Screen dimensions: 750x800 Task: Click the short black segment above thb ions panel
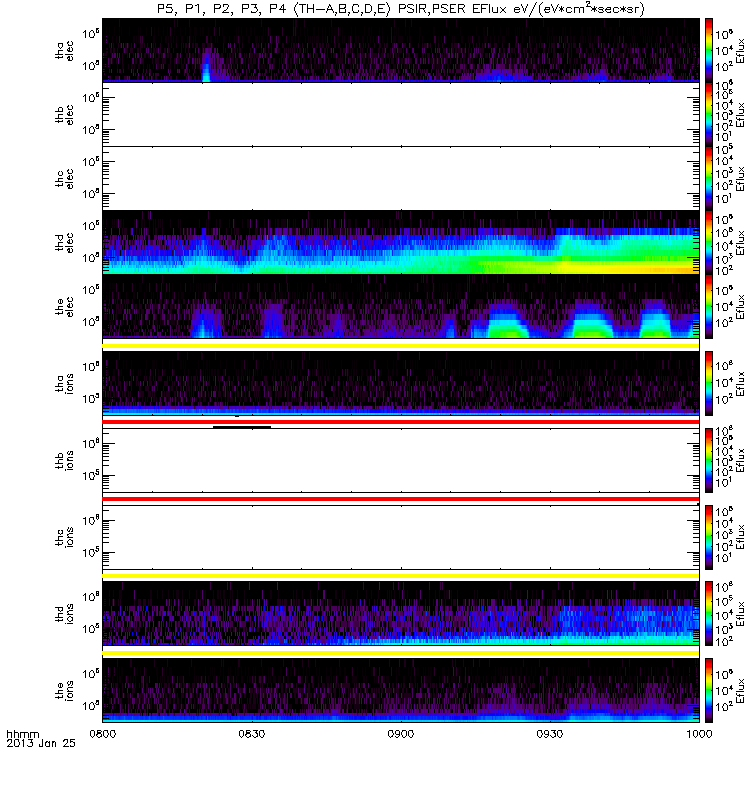tap(242, 427)
